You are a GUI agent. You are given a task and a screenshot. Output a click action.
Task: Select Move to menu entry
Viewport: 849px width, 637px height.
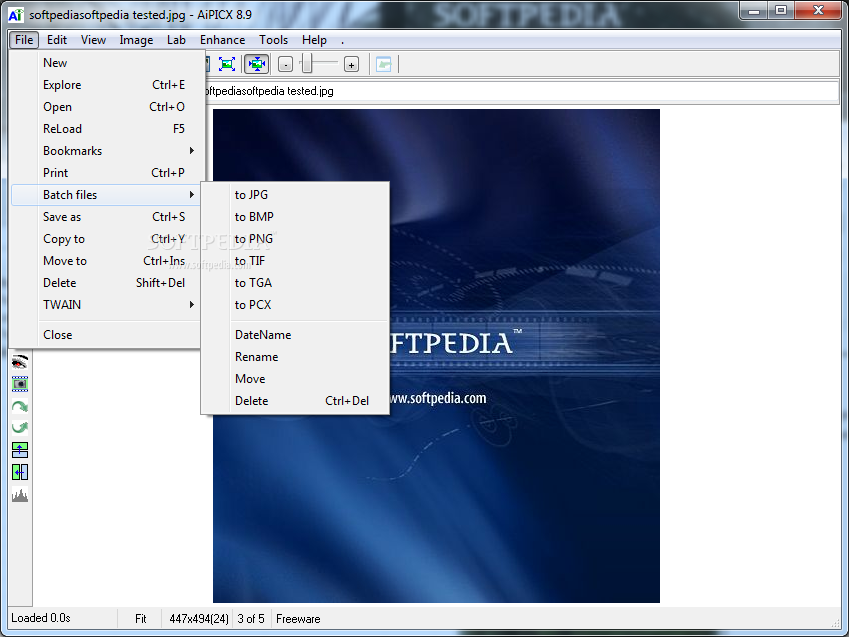tap(106, 261)
